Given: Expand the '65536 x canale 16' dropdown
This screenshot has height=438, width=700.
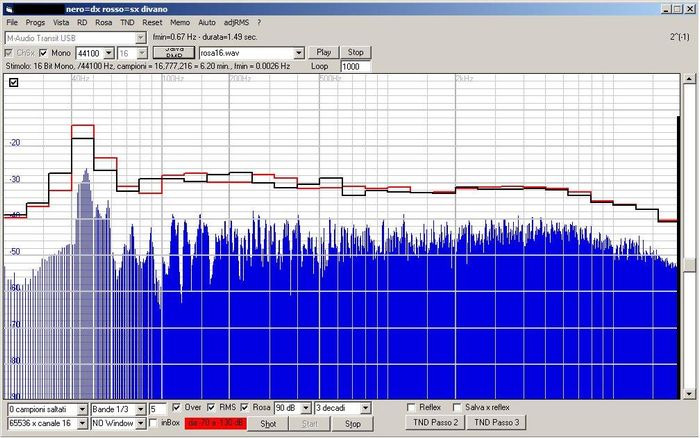Looking at the screenshot, I should click(x=82, y=423).
